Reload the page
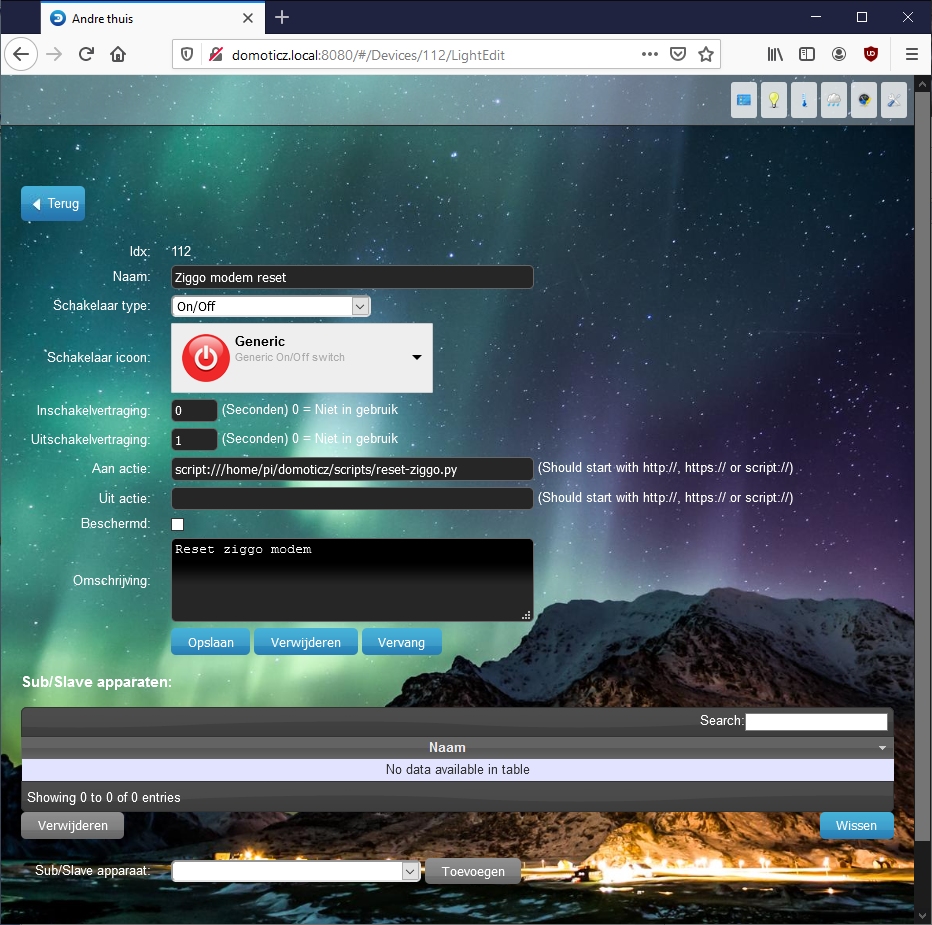932x925 pixels. (86, 55)
